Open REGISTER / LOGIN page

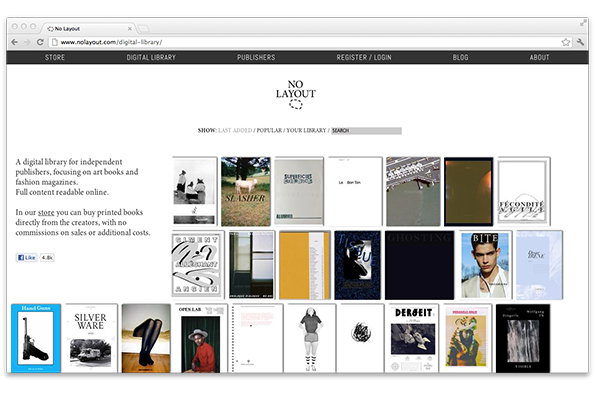click(x=364, y=57)
